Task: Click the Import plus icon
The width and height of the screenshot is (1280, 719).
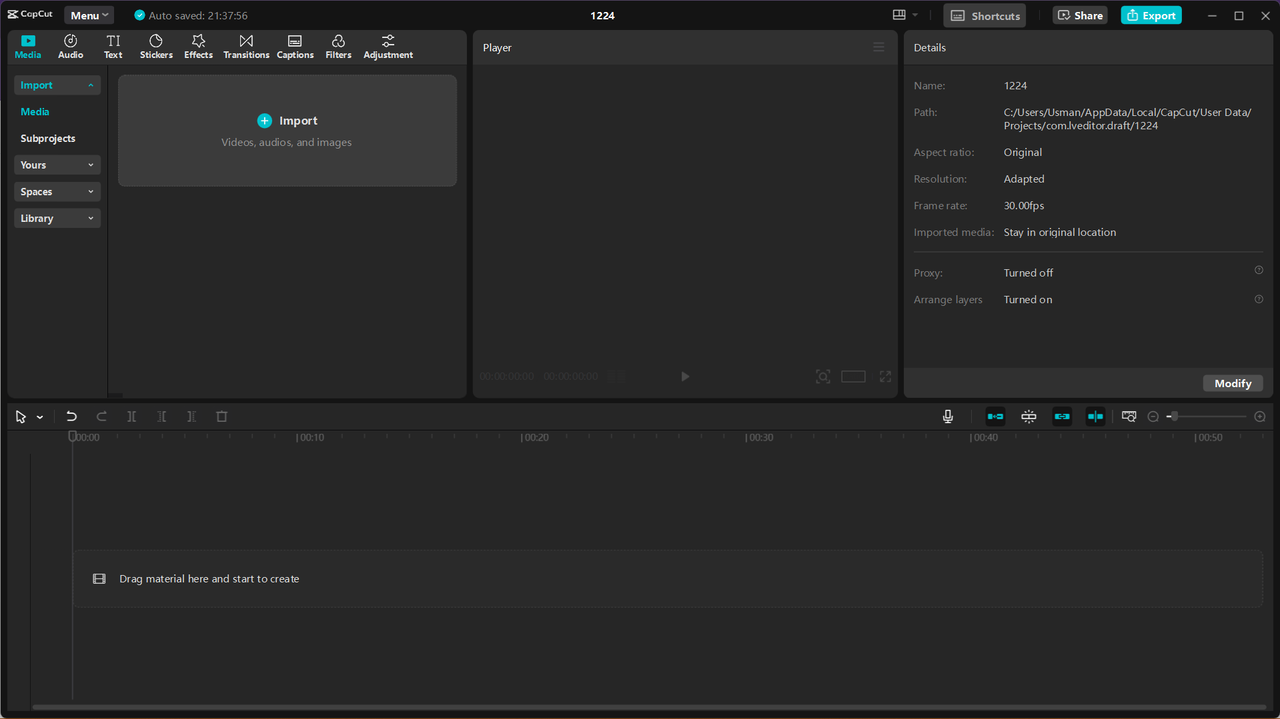Action: click(x=264, y=121)
